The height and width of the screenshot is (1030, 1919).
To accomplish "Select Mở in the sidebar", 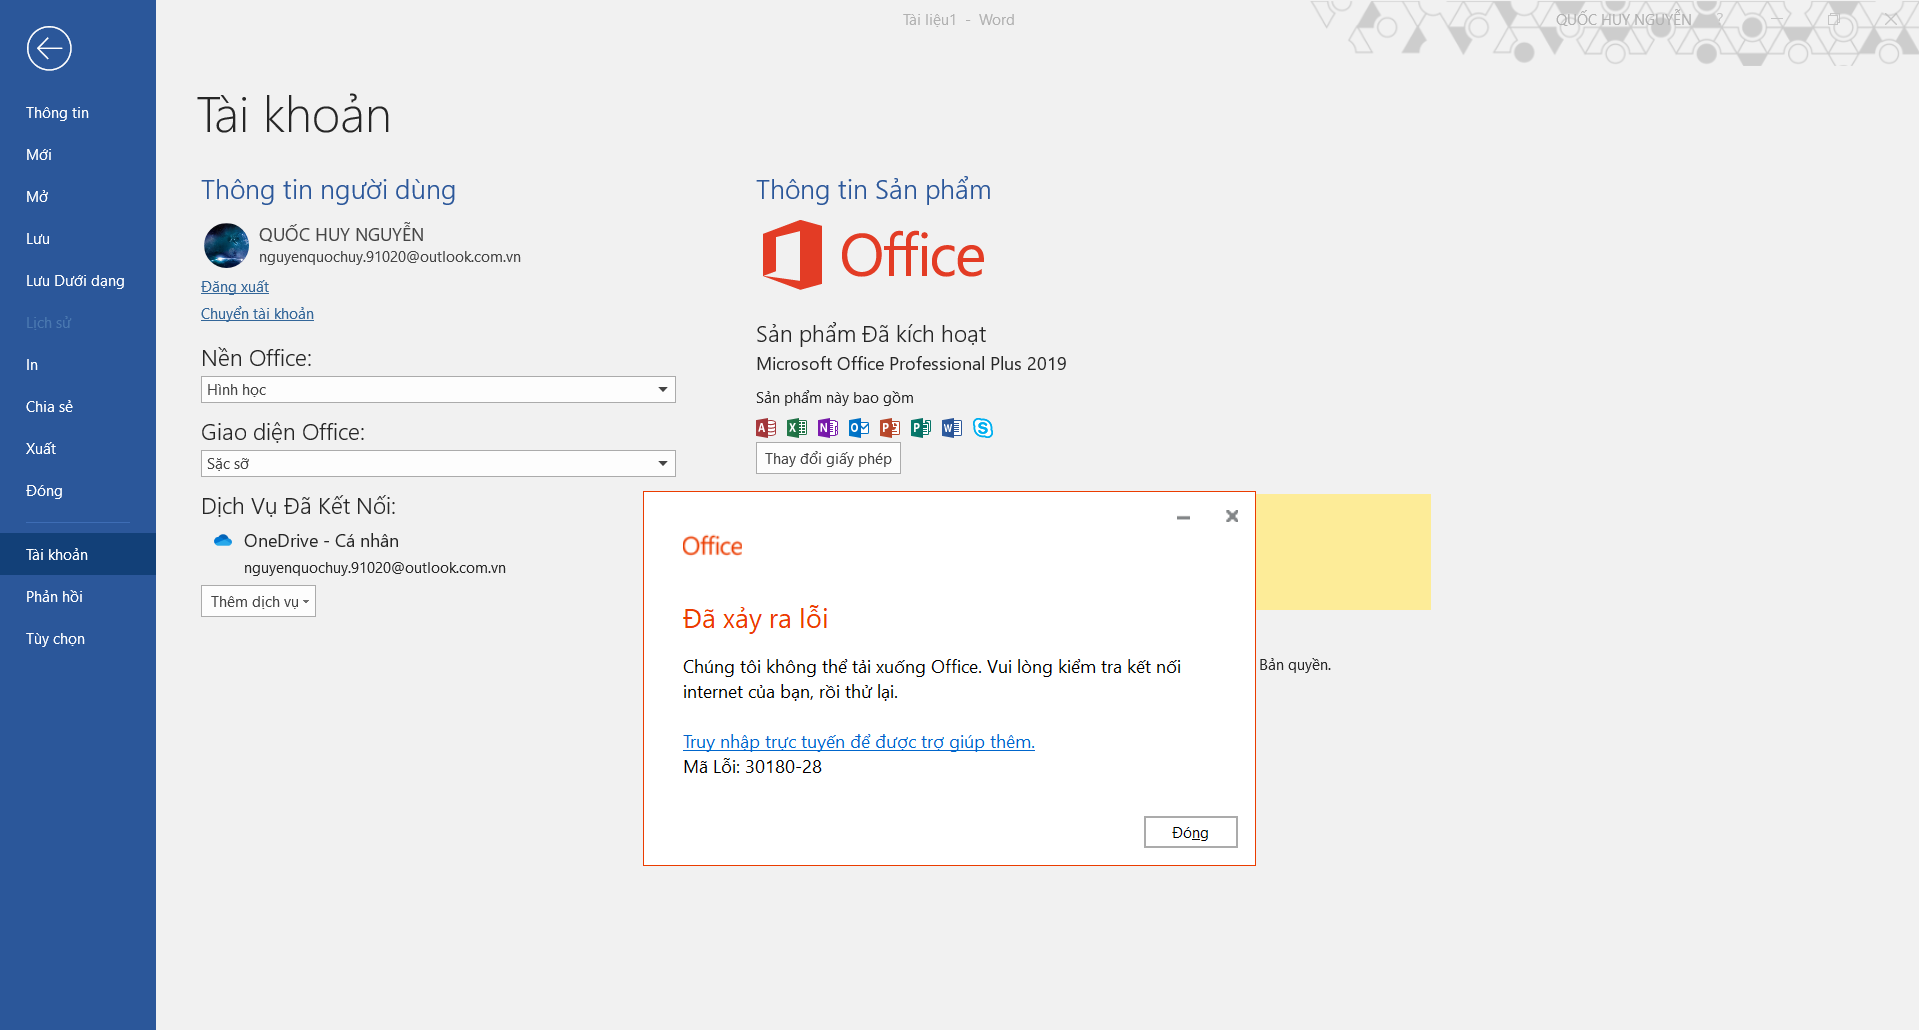I will click(78, 197).
